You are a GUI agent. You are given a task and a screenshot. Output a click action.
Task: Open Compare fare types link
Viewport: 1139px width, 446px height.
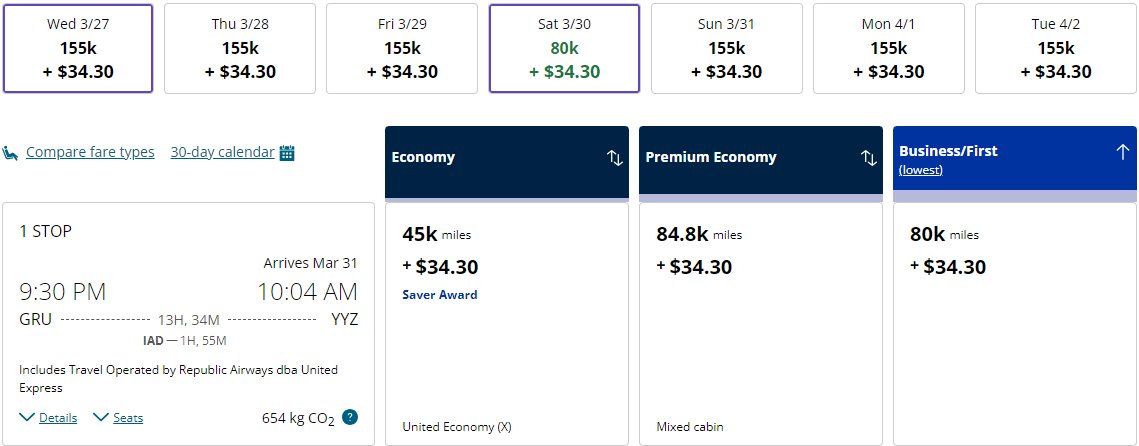[x=90, y=153]
